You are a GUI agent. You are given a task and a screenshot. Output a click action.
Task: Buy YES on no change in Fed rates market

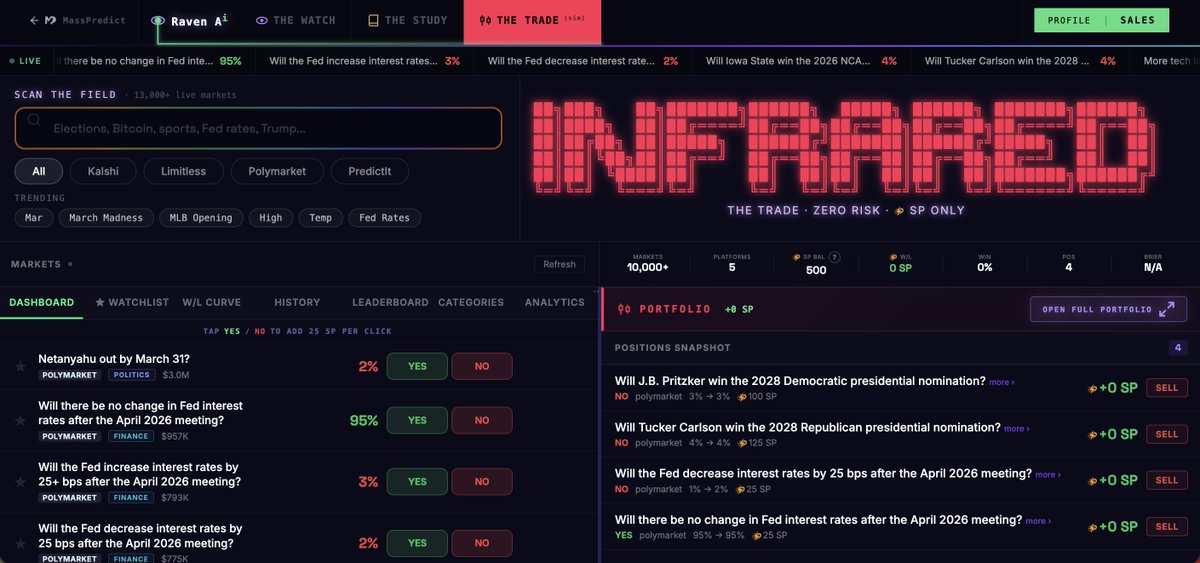[417, 421]
